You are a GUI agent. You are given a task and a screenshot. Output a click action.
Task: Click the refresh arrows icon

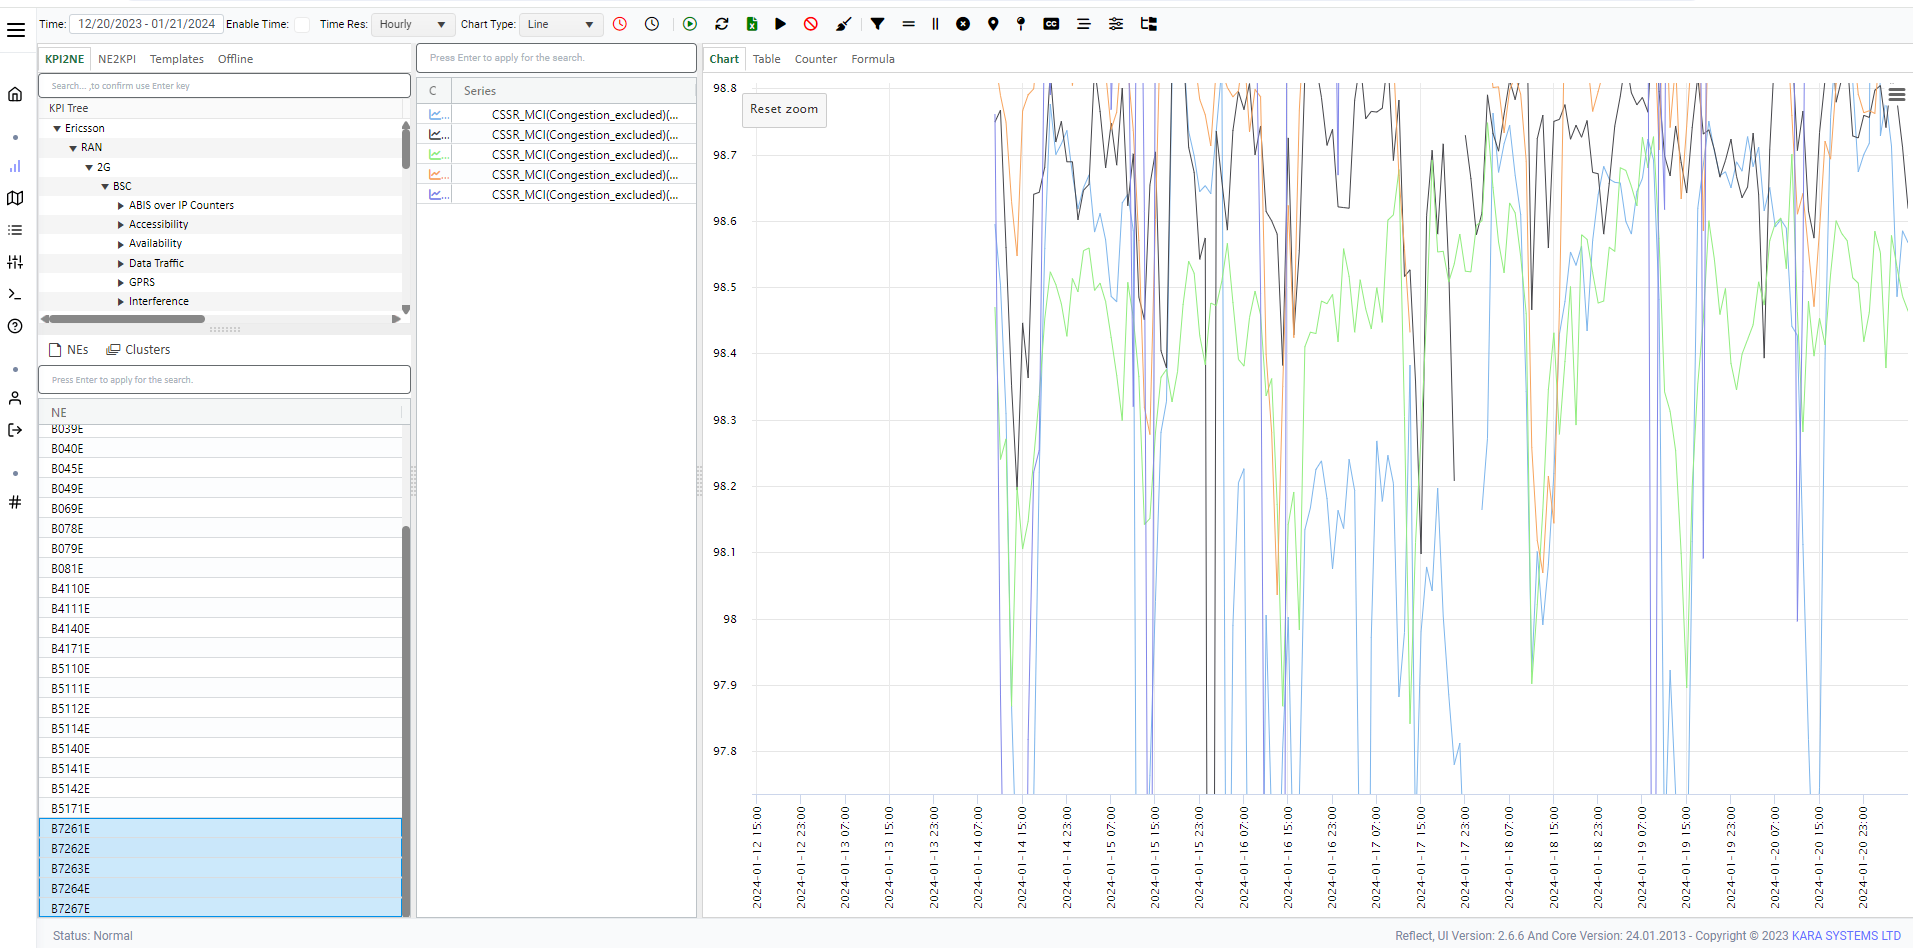point(722,24)
